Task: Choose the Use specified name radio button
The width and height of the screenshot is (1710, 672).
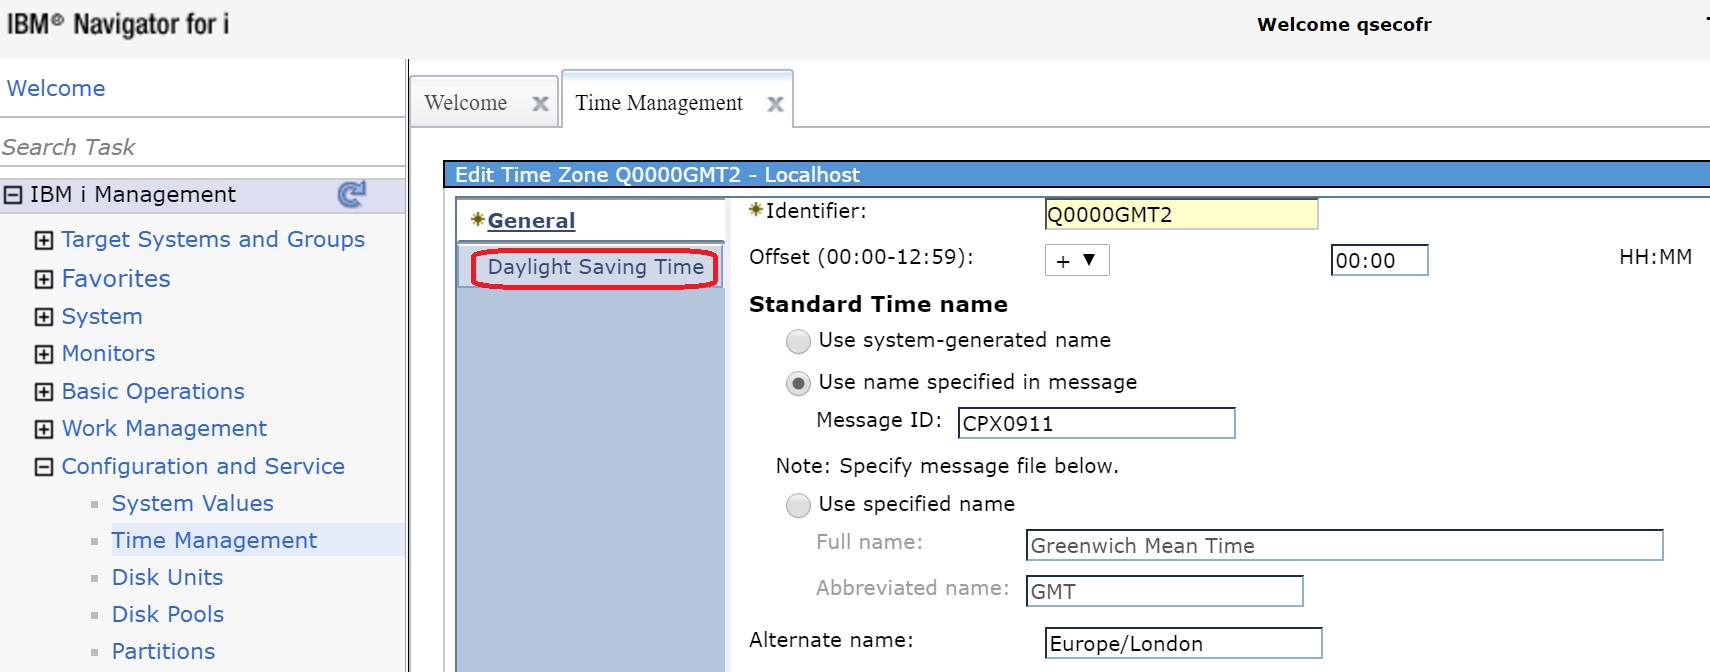Action: pos(798,506)
